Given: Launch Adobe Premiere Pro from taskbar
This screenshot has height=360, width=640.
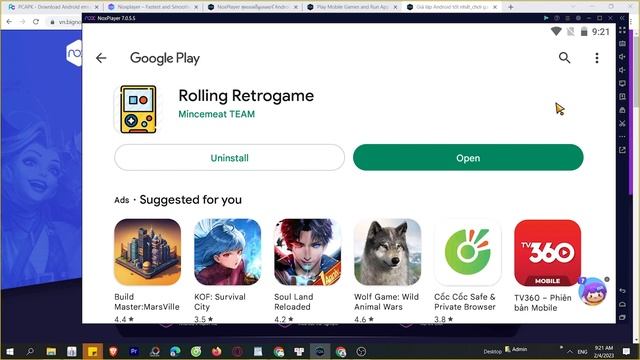Looking at the screenshot, I should [x=134, y=351].
